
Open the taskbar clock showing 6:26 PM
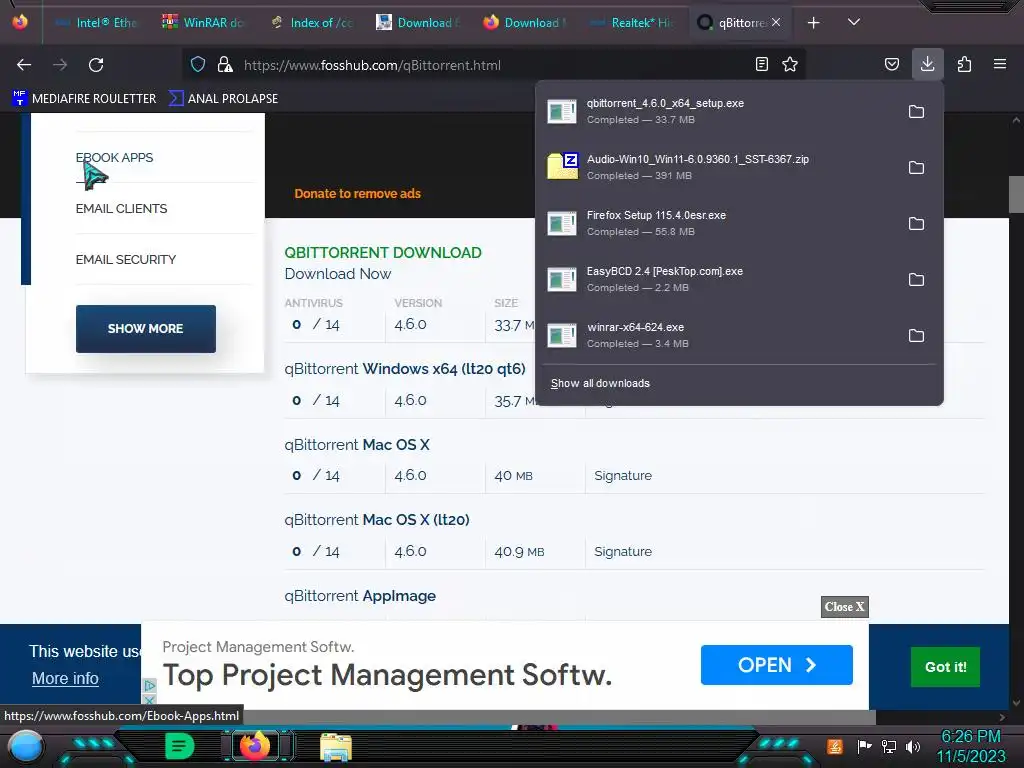[x=971, y=746]
